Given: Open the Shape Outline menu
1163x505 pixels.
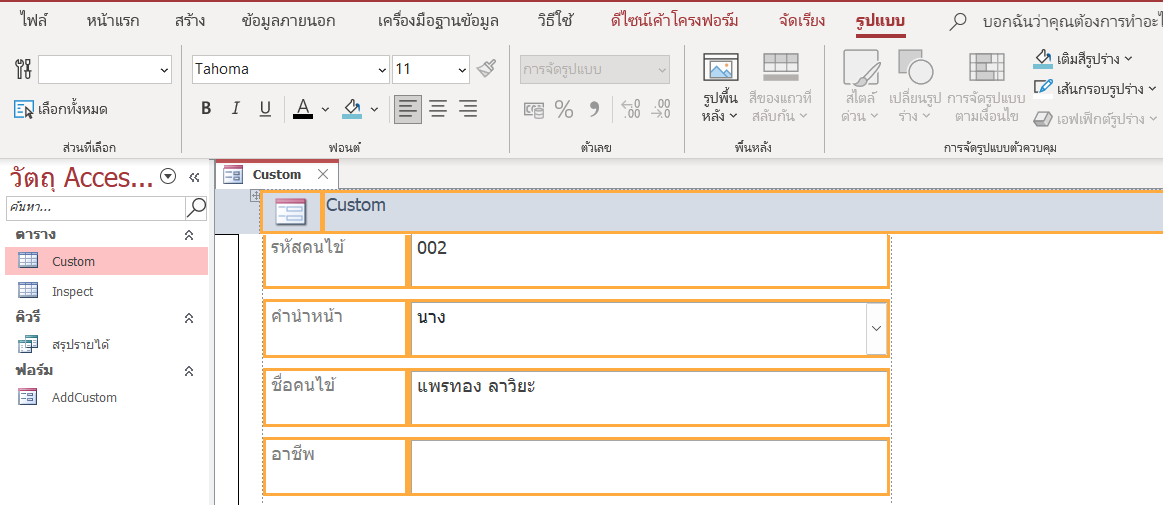Looking at the screenshot, I should (1095, 89).
